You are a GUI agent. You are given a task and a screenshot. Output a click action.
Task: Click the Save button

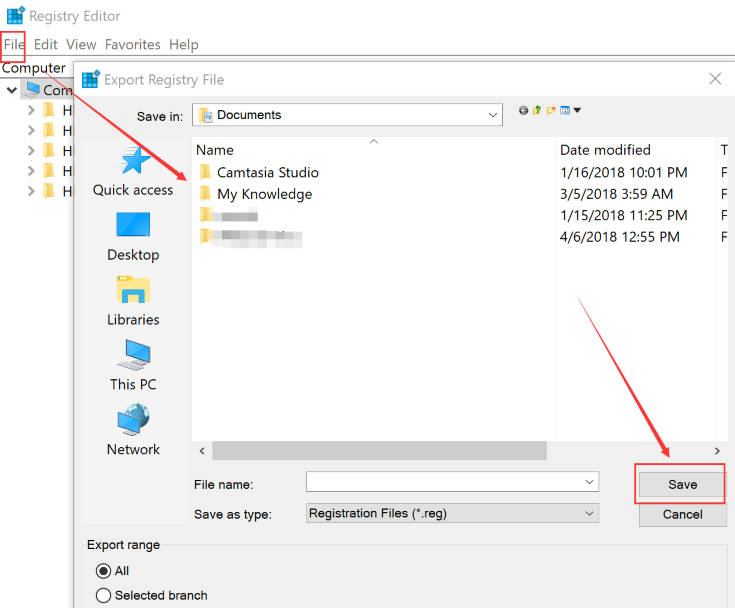pyautogui.click(x=682, y=484)
